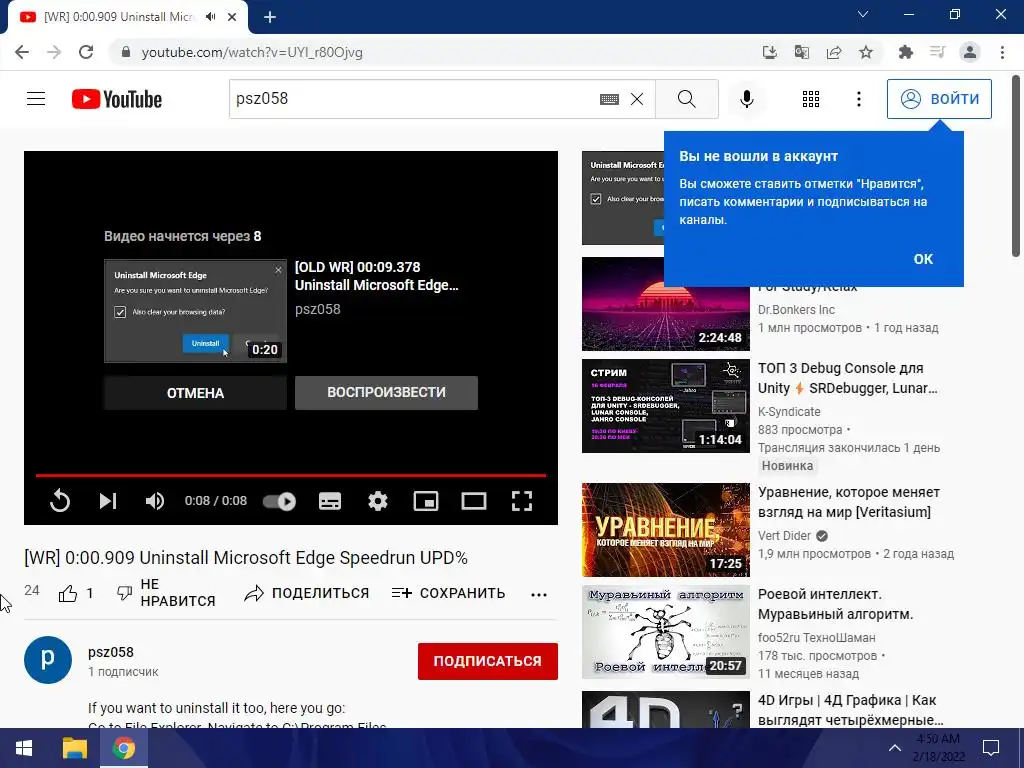
Task: Share the video via ПОДЕЛИТЬСЯ
Action: click(x=306, y=593)
